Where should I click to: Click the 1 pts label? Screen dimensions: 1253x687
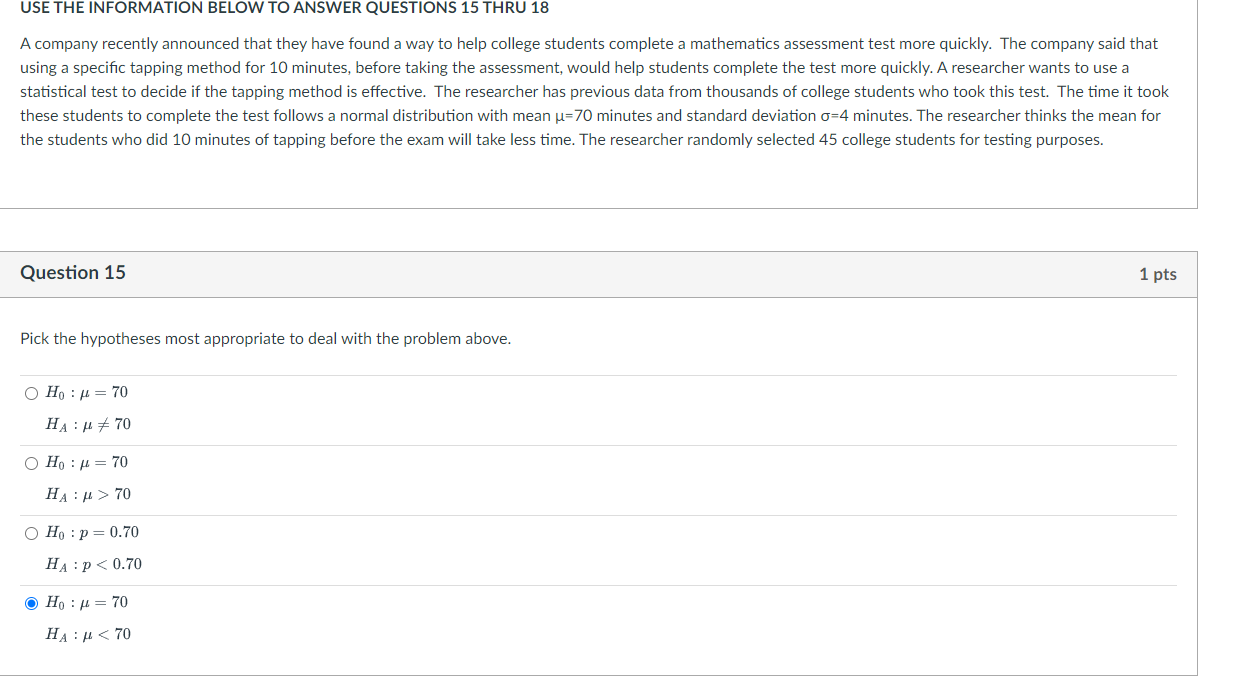click(x=1159, y=275)
